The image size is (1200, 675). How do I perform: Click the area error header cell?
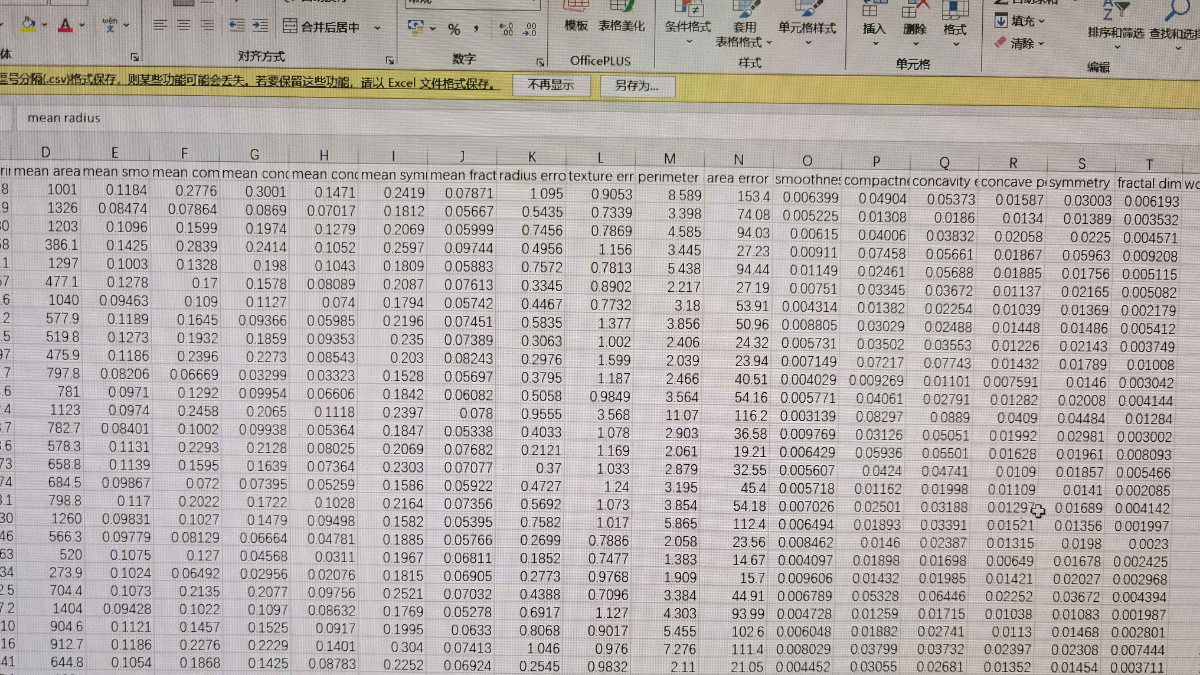coord(738,178)
